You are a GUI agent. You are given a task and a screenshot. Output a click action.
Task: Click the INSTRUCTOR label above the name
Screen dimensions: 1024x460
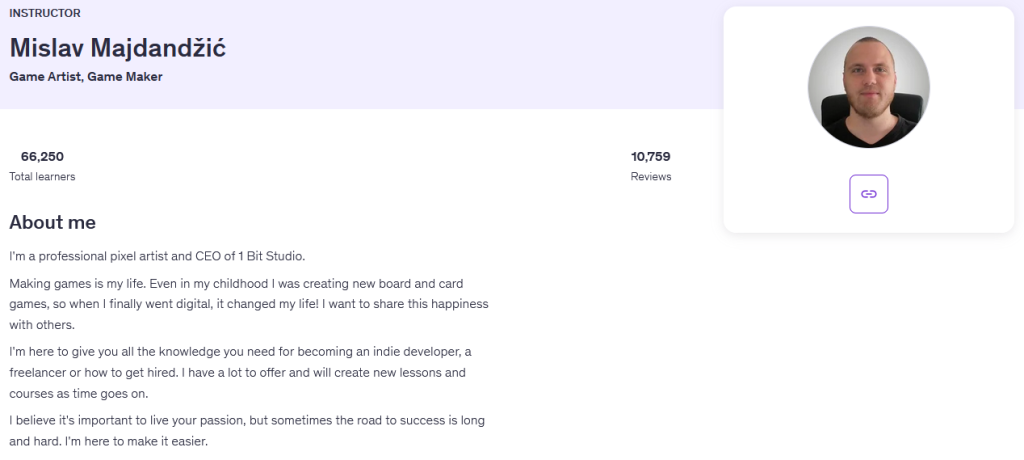pyautogui.click(x=45, y=13)
